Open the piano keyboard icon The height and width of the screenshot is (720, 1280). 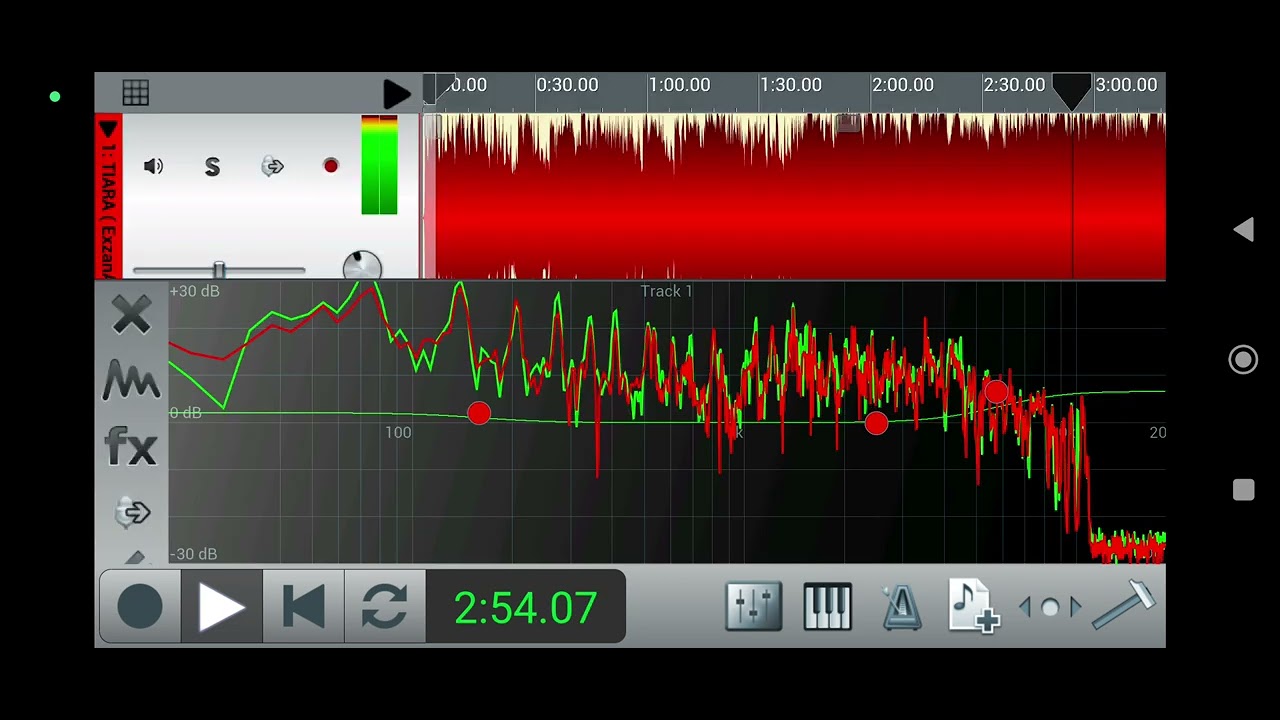point(828,607)
